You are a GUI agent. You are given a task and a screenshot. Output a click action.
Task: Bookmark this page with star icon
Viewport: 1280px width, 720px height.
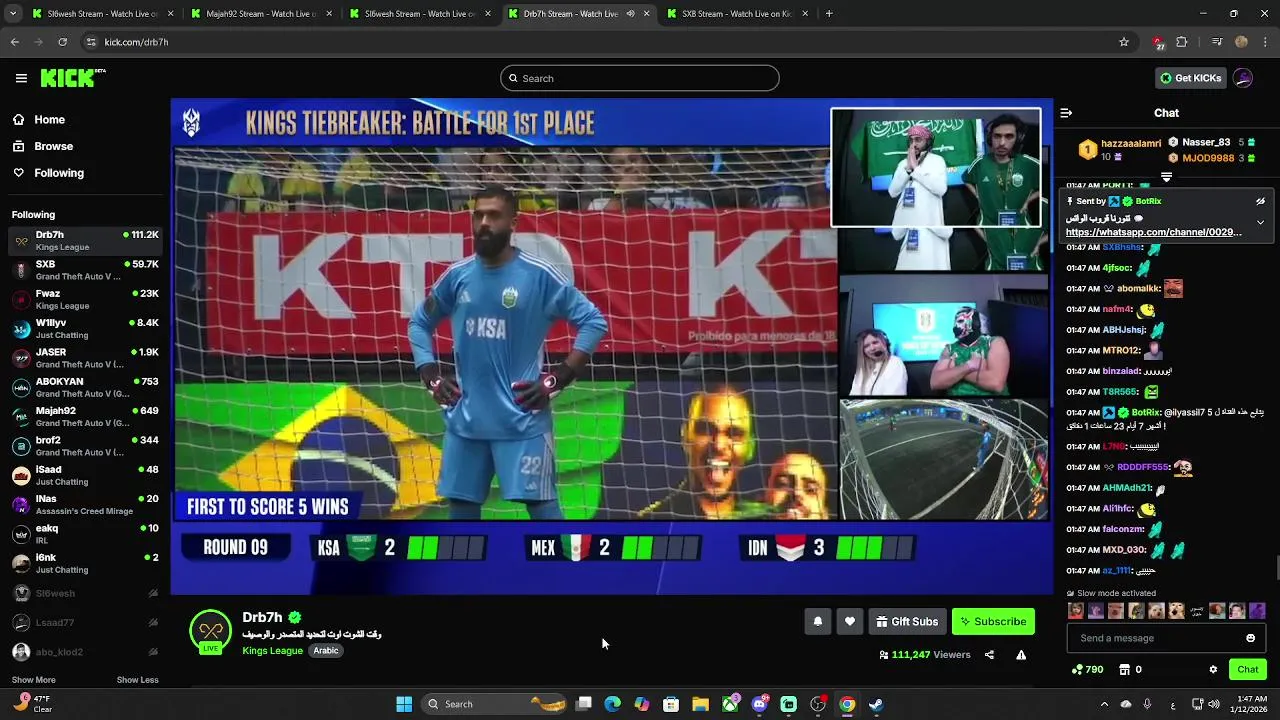click(1124, 42)
